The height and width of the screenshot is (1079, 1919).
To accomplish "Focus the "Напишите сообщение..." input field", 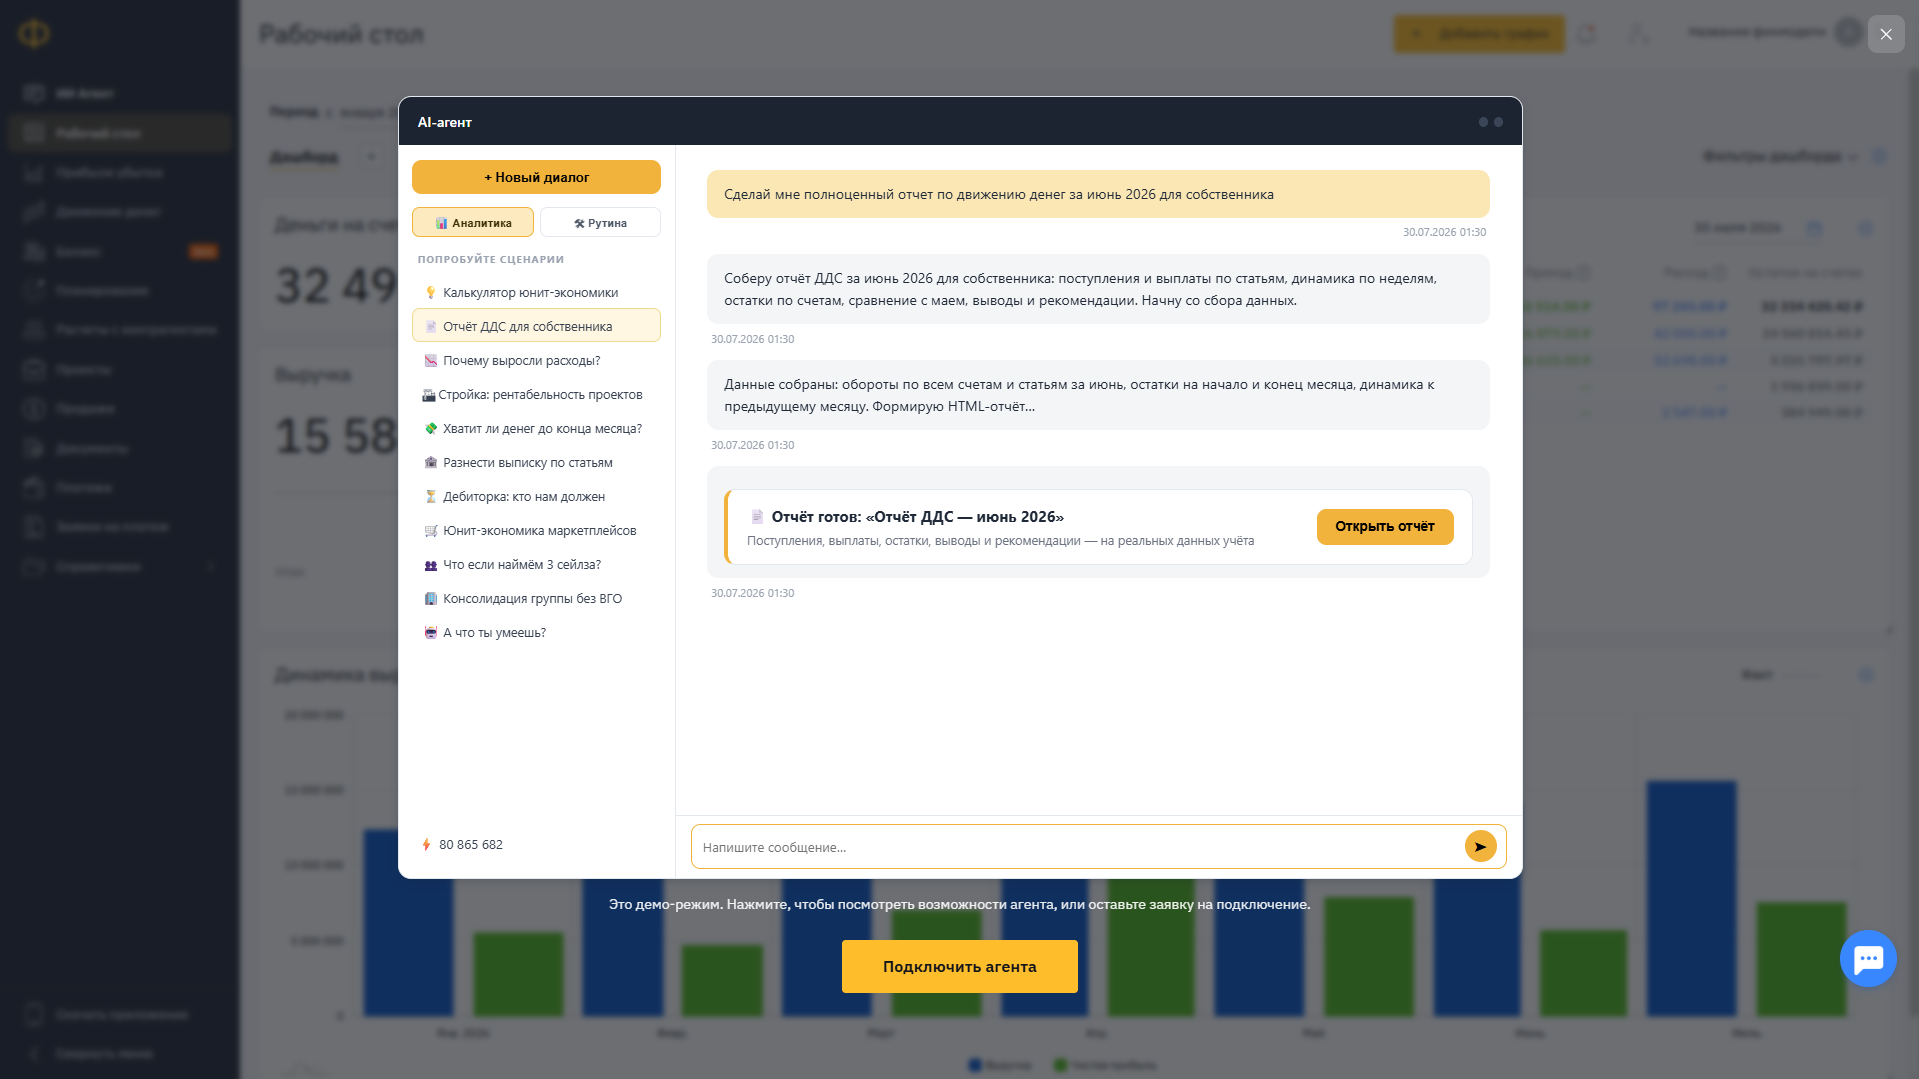I will point(1078,847).
